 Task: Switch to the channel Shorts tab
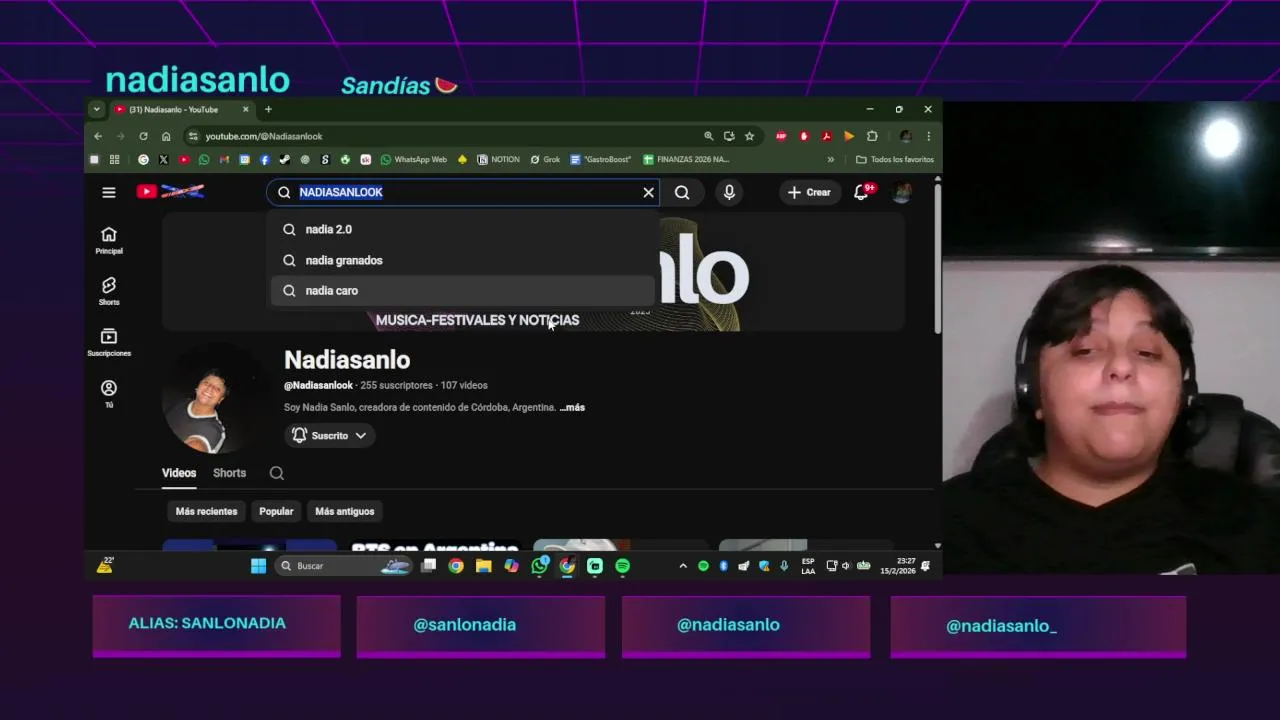coord(229,473)
